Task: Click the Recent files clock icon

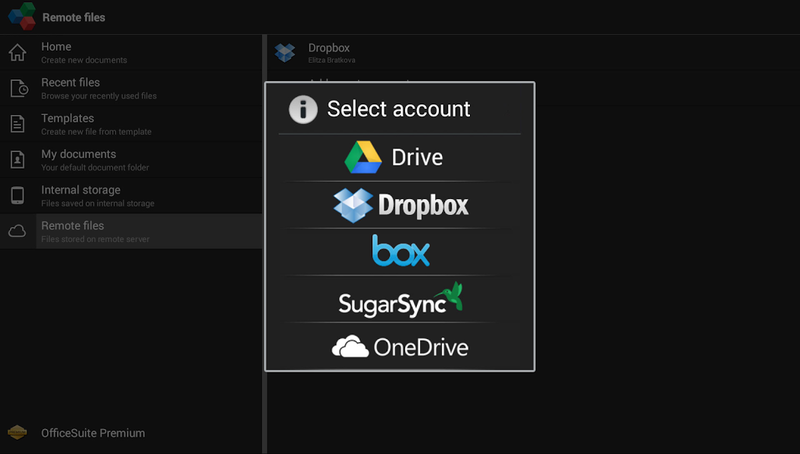Action: tap(19, 88)
